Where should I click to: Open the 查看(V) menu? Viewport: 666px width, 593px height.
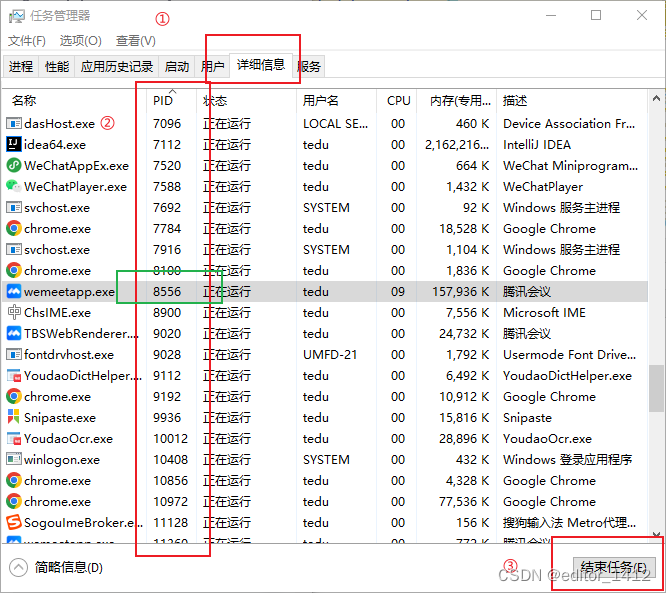coord(136,41)
